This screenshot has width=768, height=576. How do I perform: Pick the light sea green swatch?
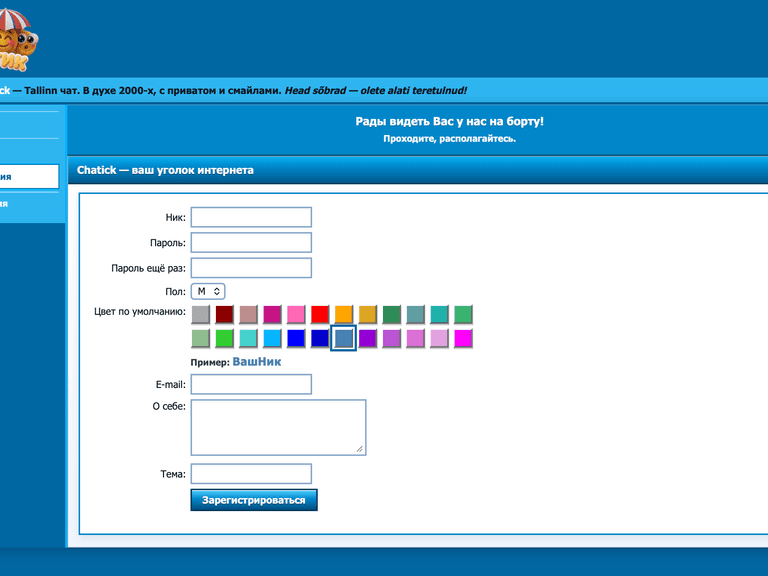[x=439, y=314]
